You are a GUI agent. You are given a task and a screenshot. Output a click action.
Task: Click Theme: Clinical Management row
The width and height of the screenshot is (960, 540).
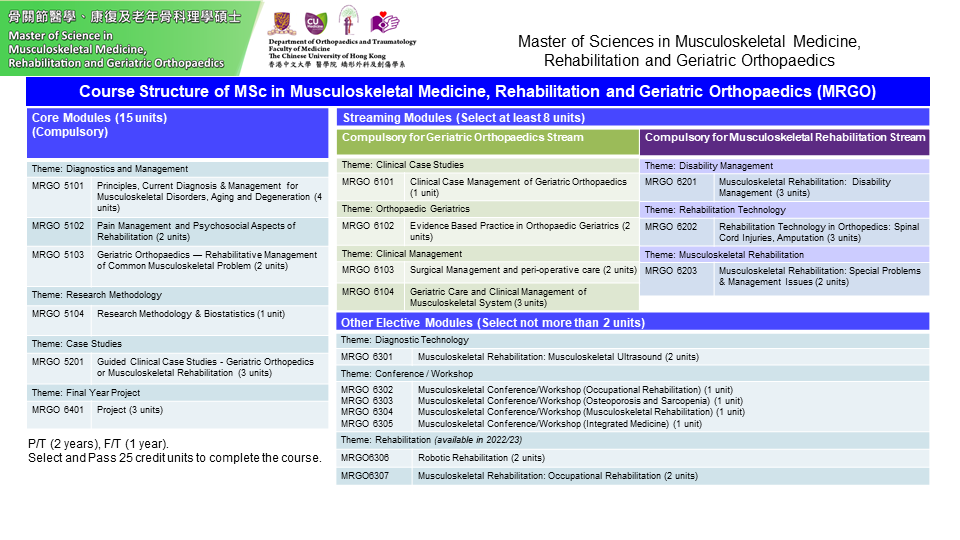click(487, 253)
